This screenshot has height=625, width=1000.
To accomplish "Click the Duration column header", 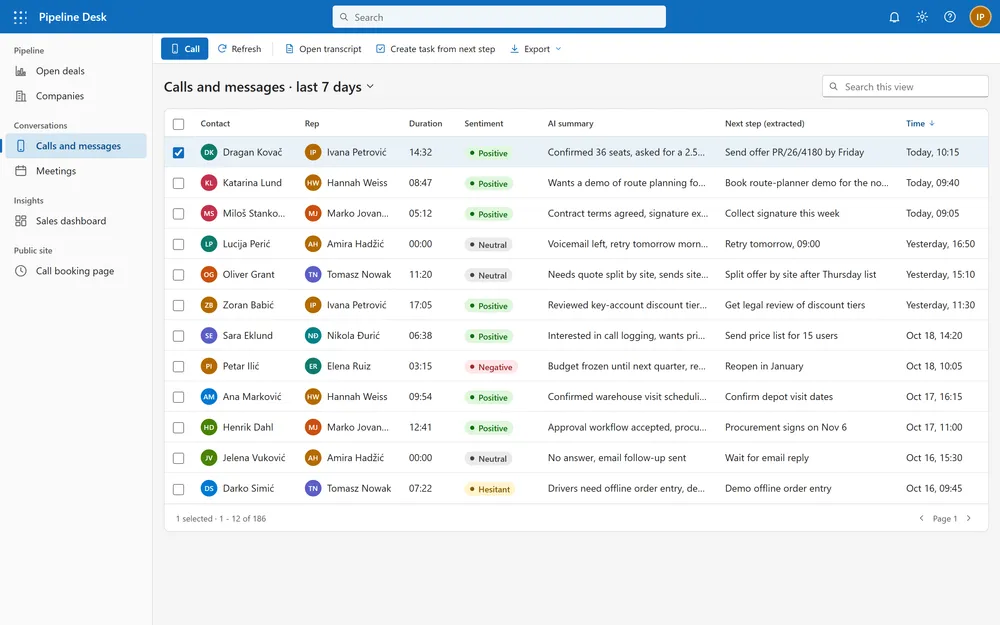I will point(425,124).
